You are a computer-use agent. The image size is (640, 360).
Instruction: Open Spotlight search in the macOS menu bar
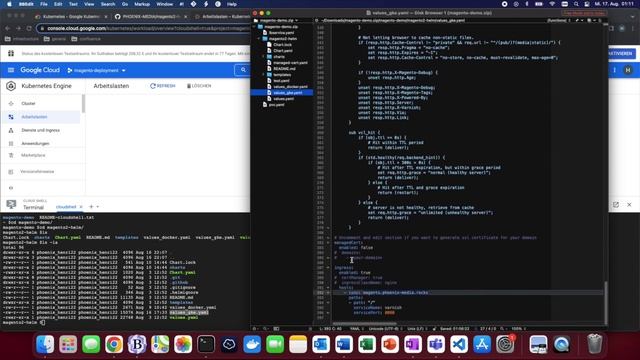coord(576,4)
